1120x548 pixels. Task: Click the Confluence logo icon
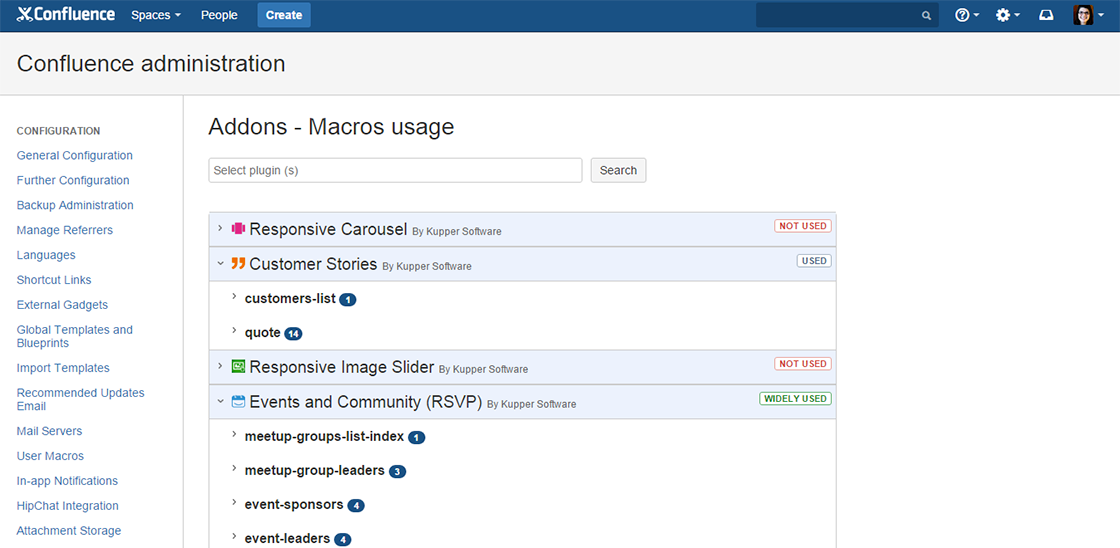click(25, 15)
